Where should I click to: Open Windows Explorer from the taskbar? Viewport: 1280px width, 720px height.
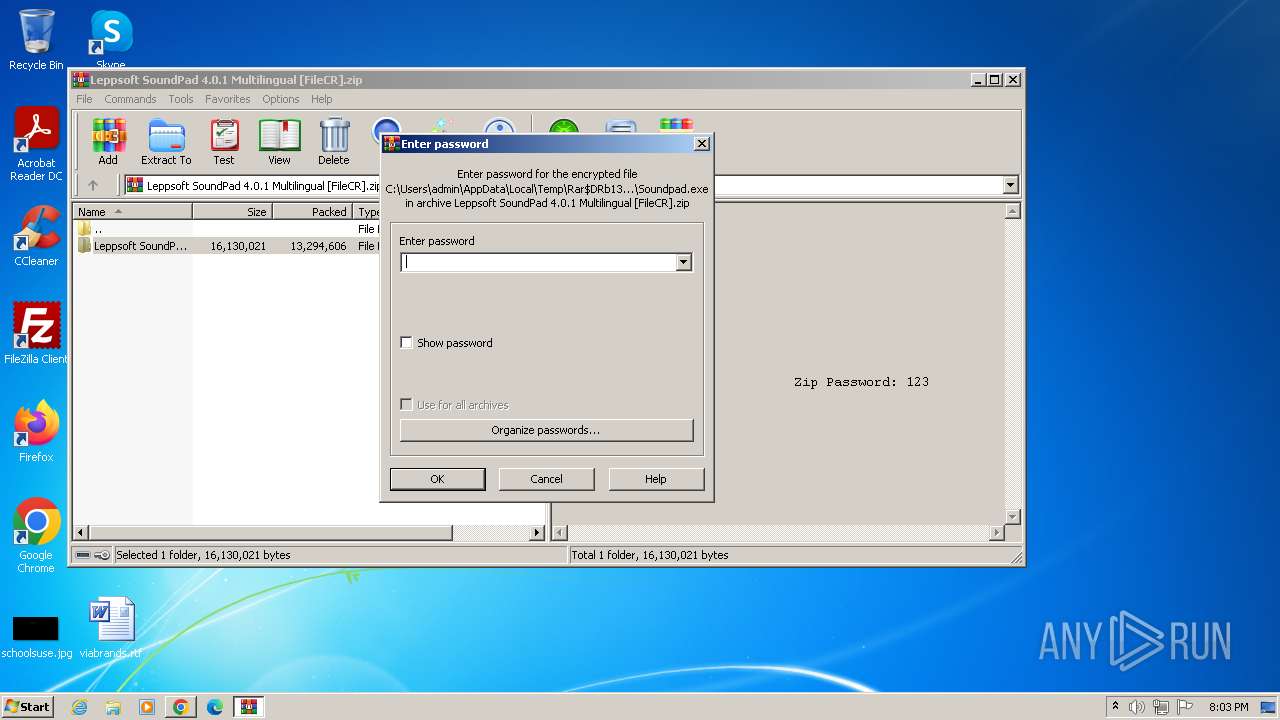click(113, 707)
